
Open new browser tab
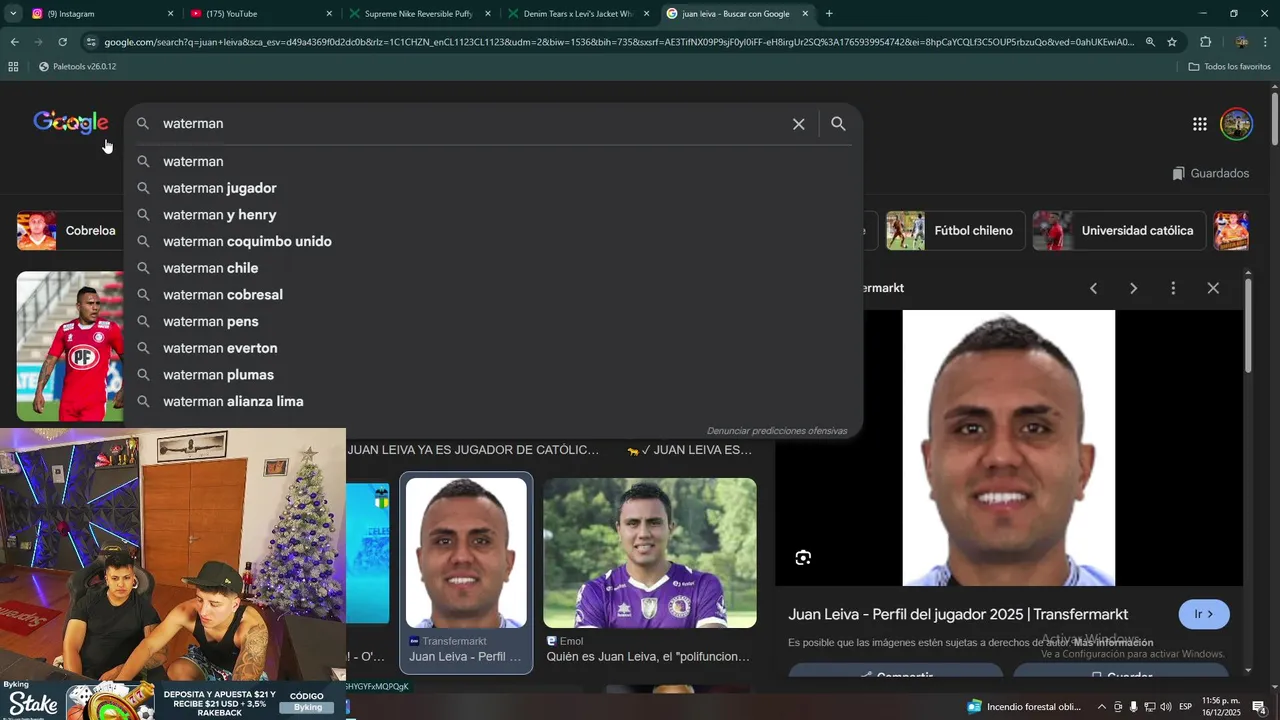829,14
